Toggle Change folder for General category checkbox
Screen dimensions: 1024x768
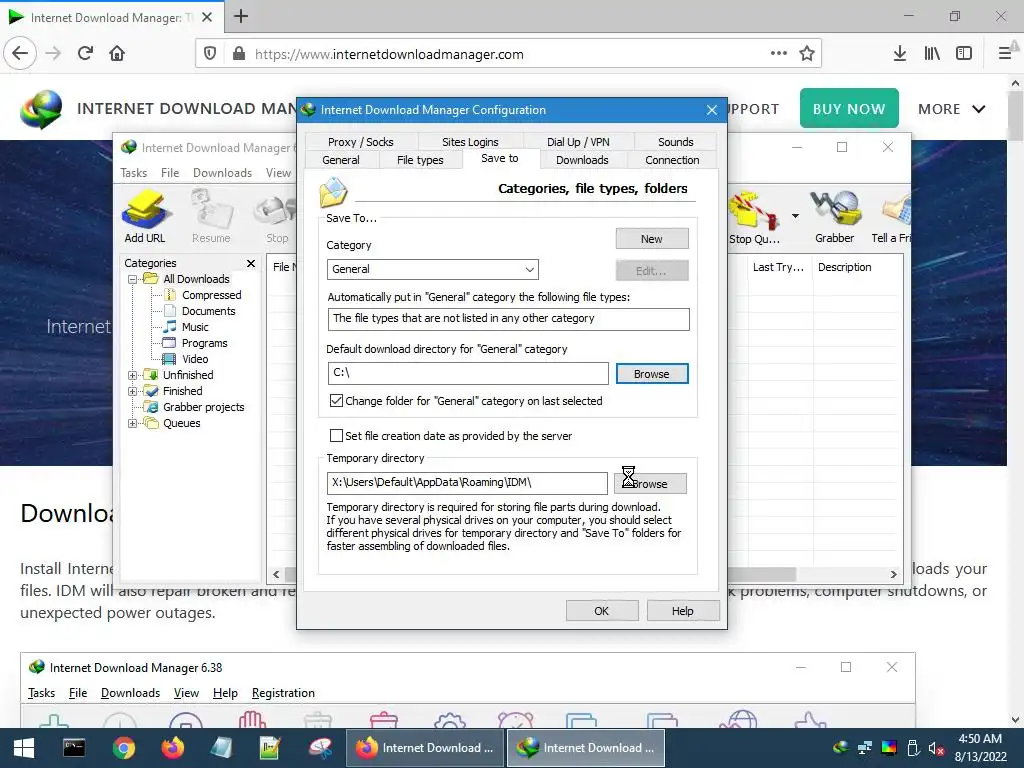tap(336, 401)
